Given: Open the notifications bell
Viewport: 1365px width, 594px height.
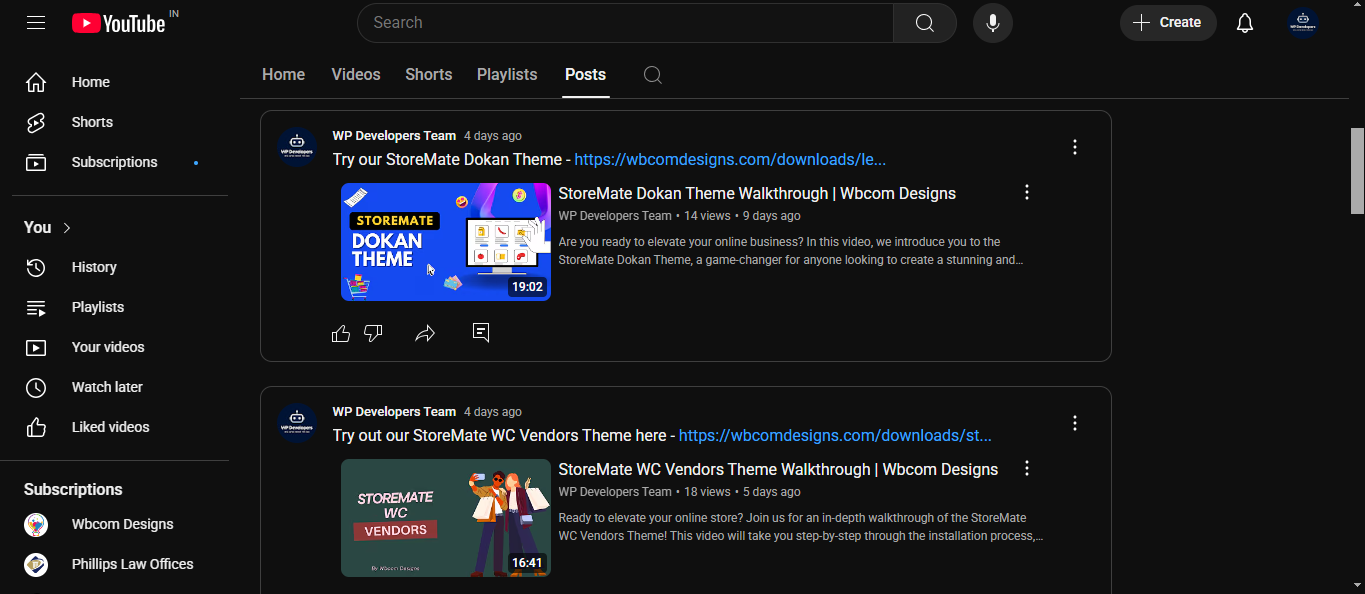Looking at the screenshot, I should click(1244, 23).
